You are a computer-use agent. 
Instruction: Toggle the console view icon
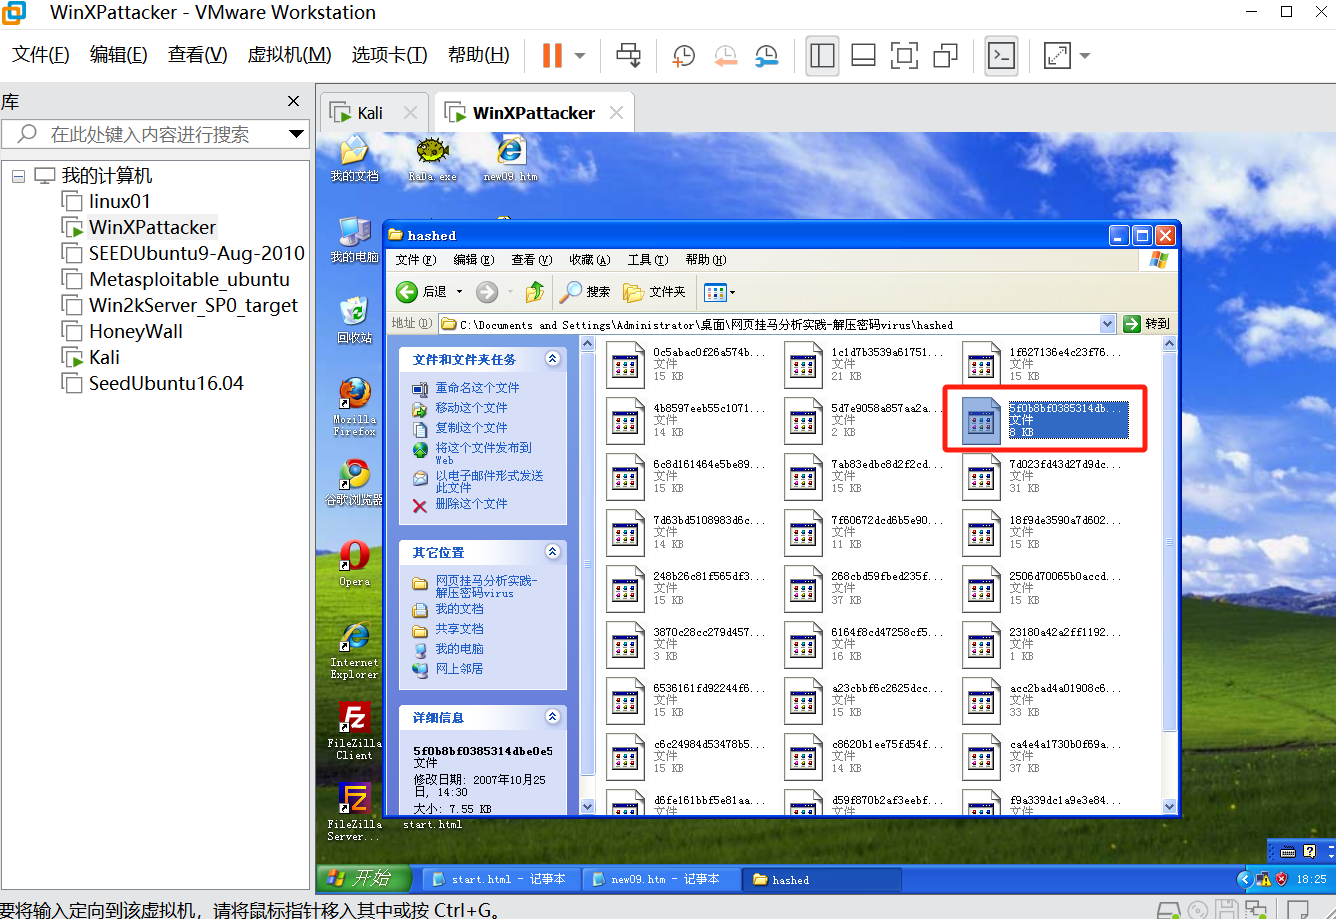(x=1001, y=56)
